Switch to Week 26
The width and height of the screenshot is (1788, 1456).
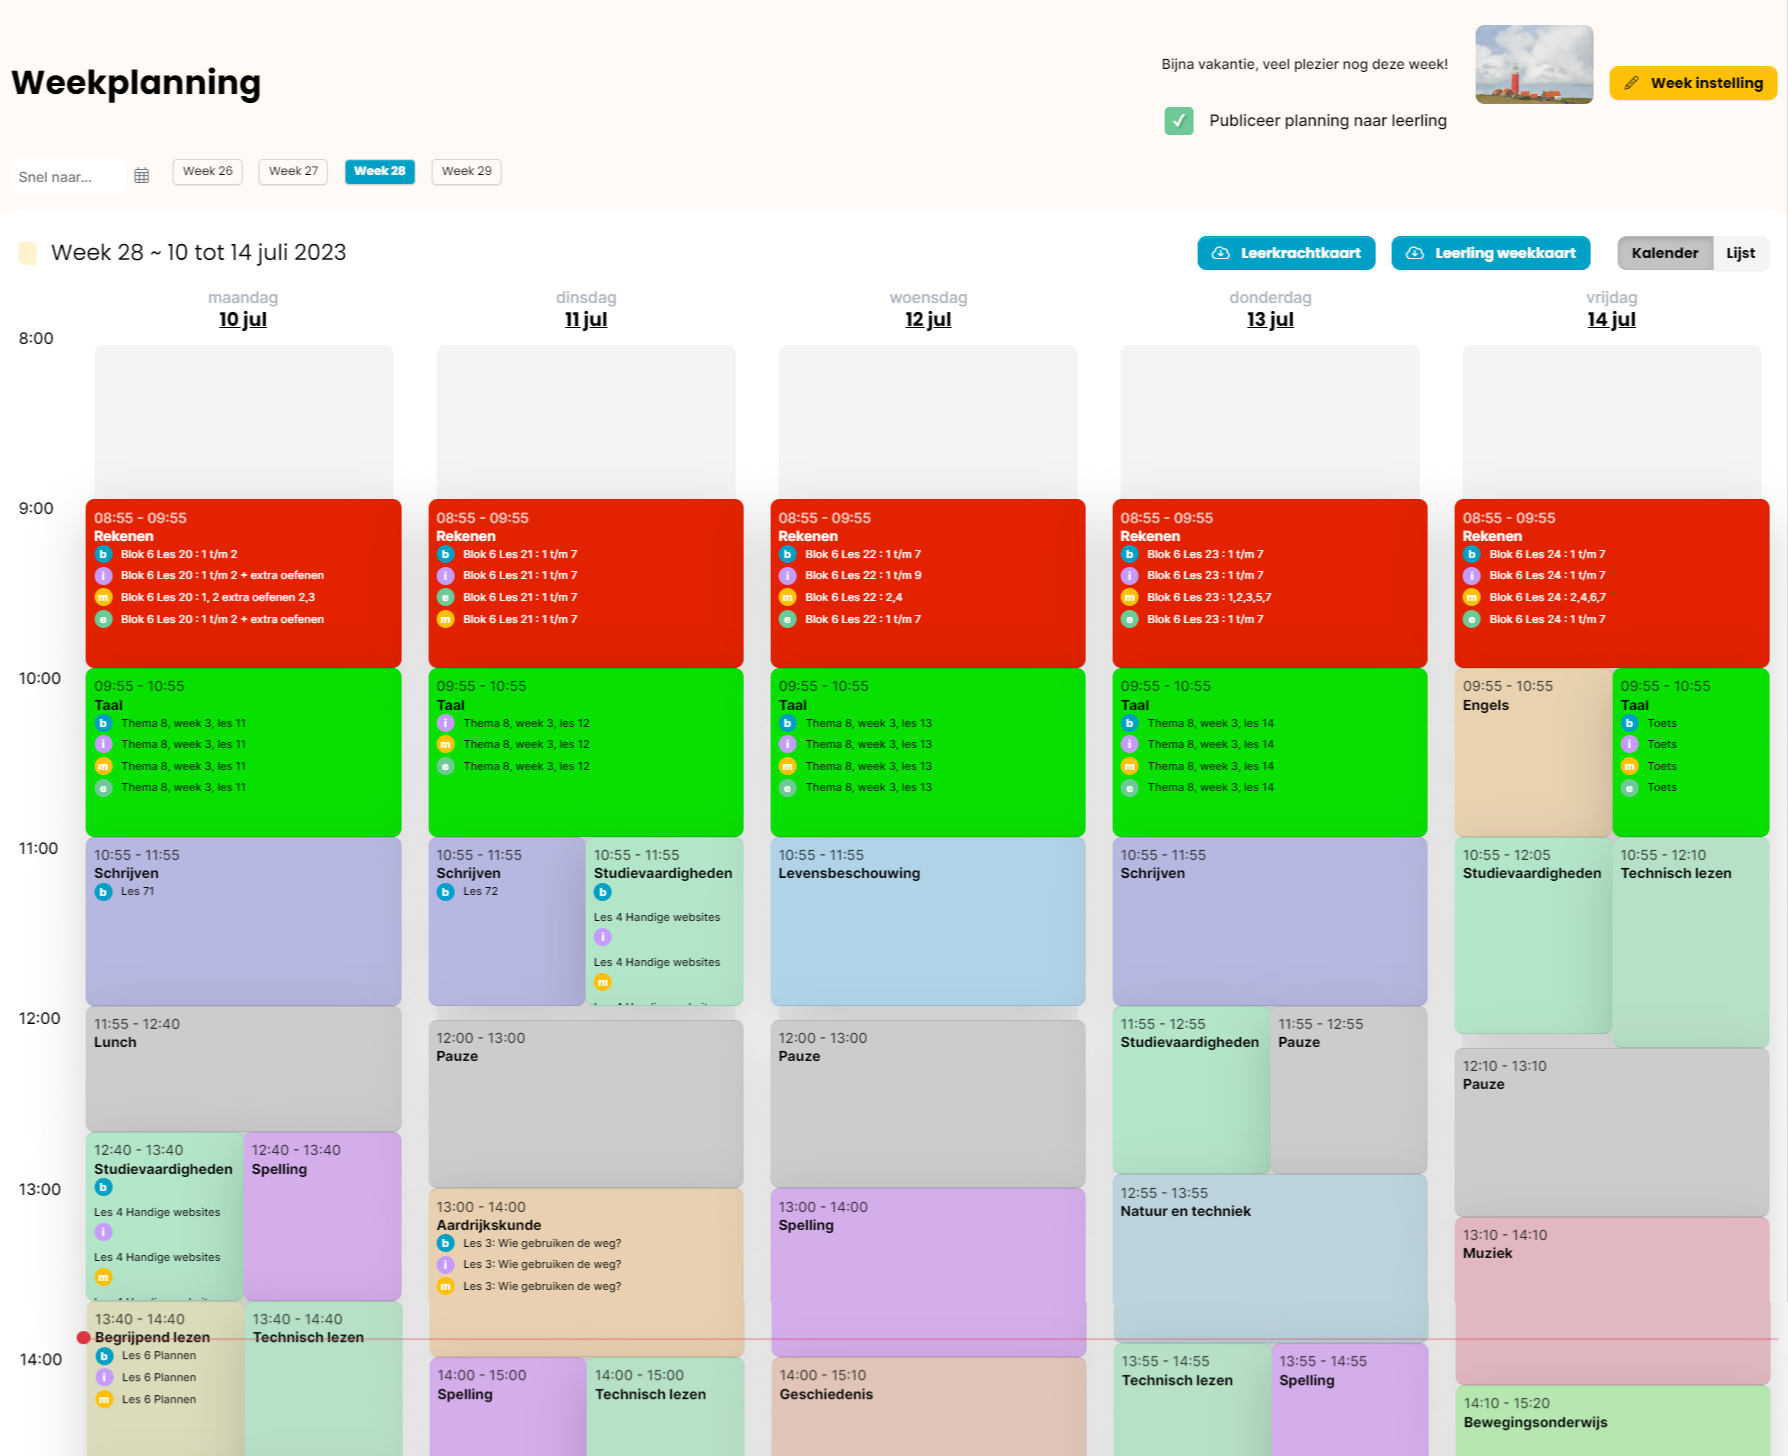pos(207,171)
